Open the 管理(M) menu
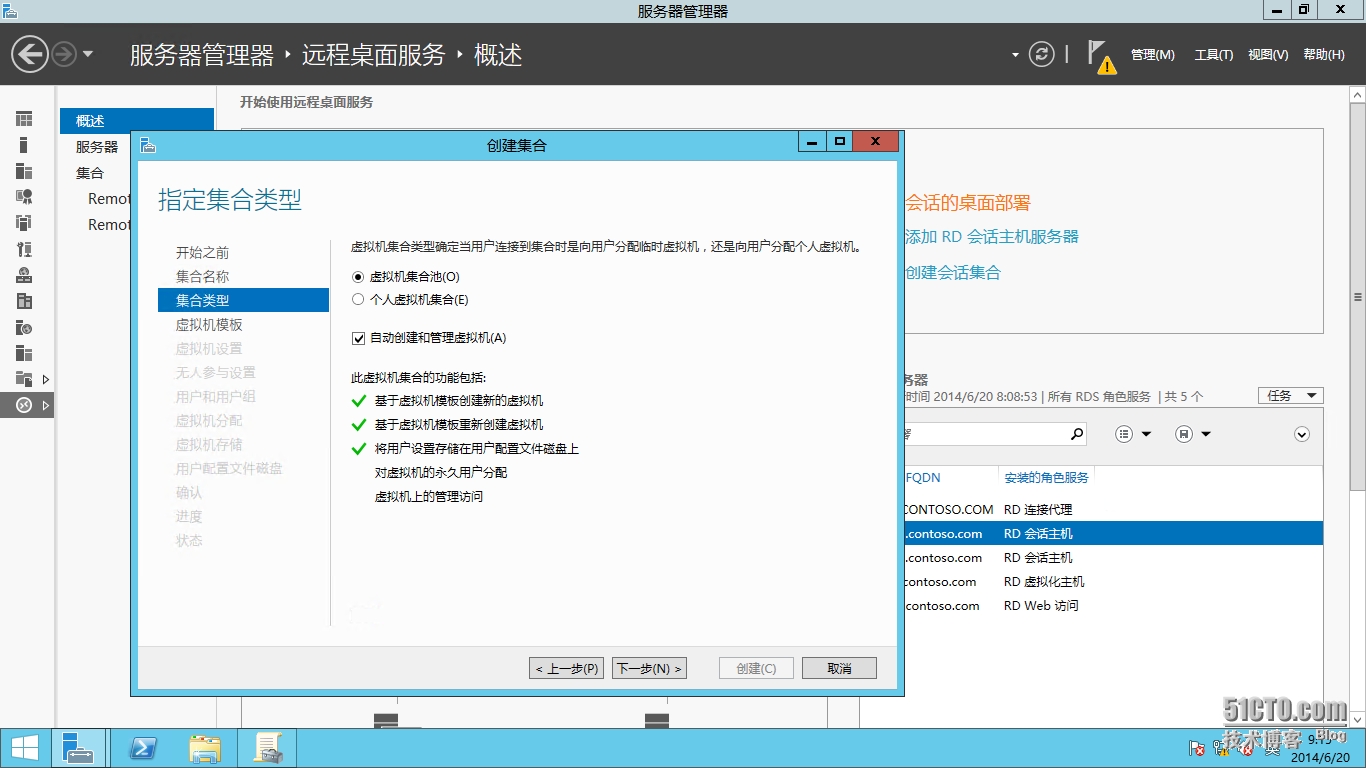1366x768 pixels. (1153, 55)
